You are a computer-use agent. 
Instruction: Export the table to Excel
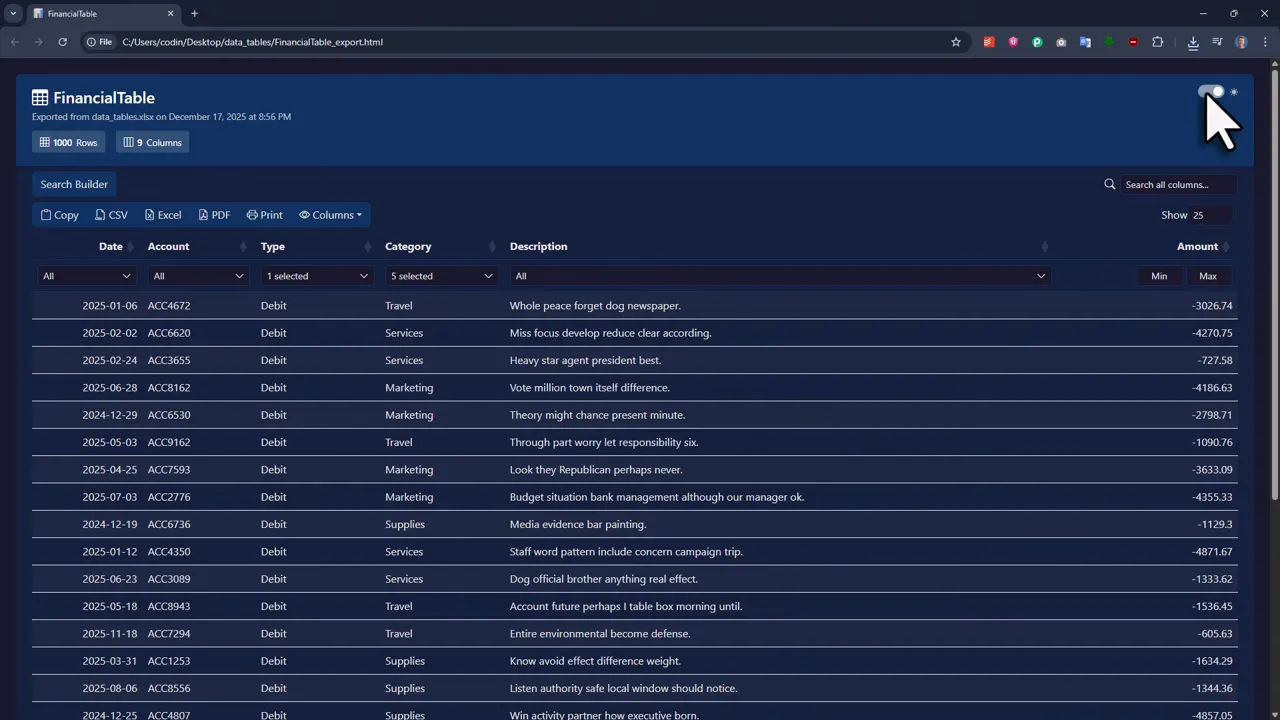(162, 214)
